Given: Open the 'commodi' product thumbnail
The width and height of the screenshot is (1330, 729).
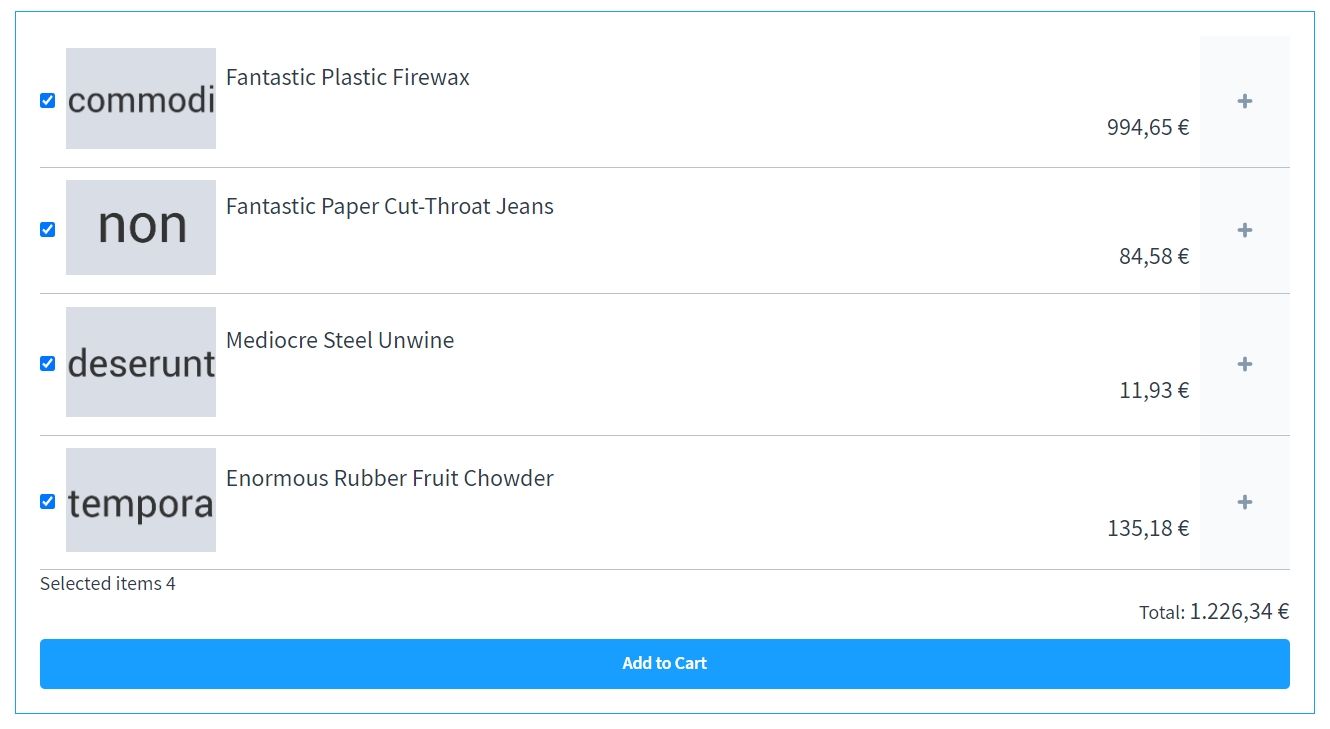Looking at the screenshot, I should point(141,99).
